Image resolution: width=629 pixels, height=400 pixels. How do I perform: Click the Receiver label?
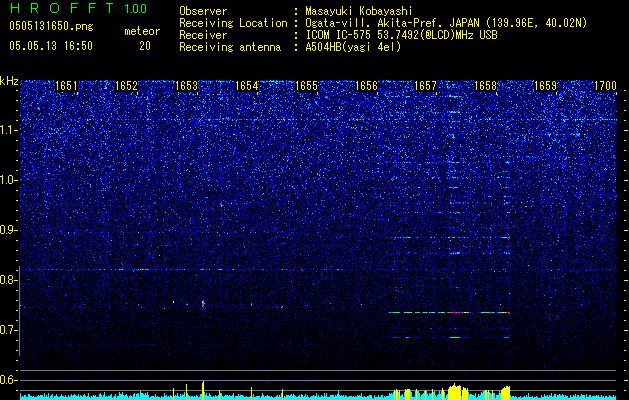203,35
